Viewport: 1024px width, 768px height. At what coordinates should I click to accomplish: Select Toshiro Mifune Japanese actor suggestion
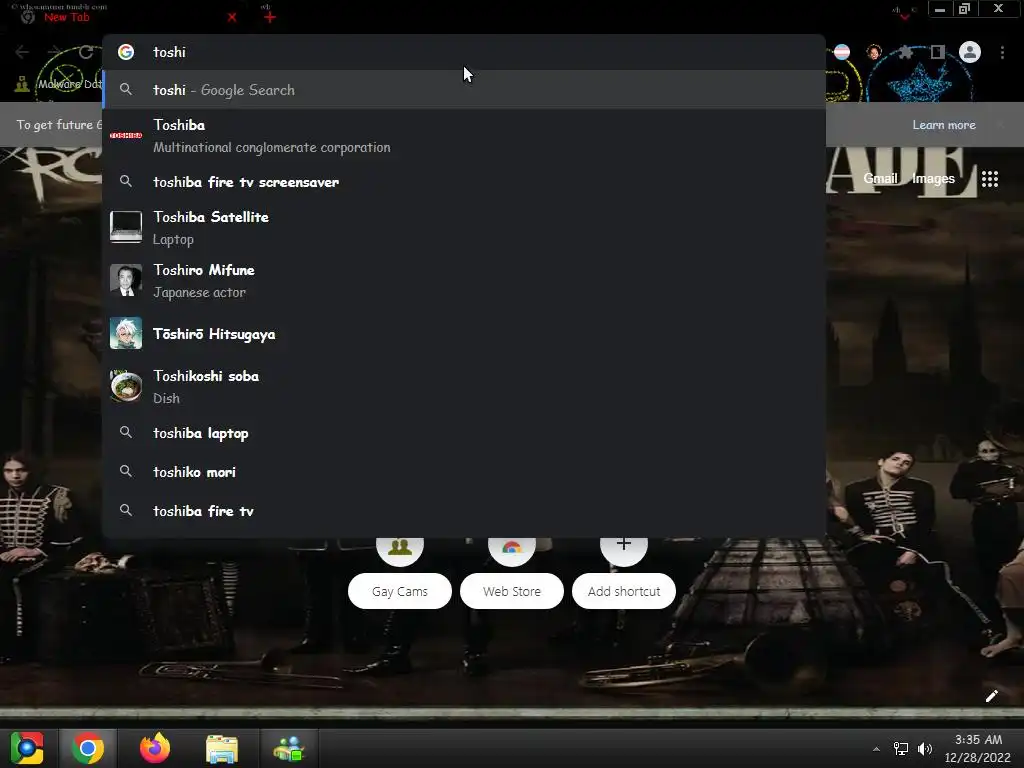[x=464, y=281]
